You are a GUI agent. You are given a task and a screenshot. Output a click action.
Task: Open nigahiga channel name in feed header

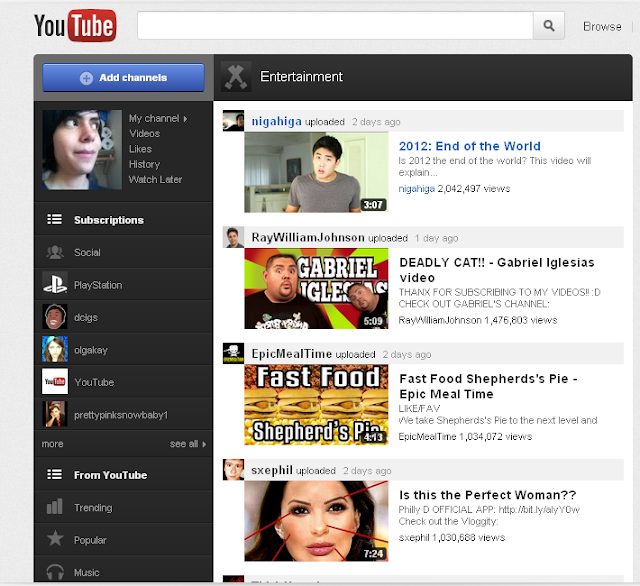[276, 121]
